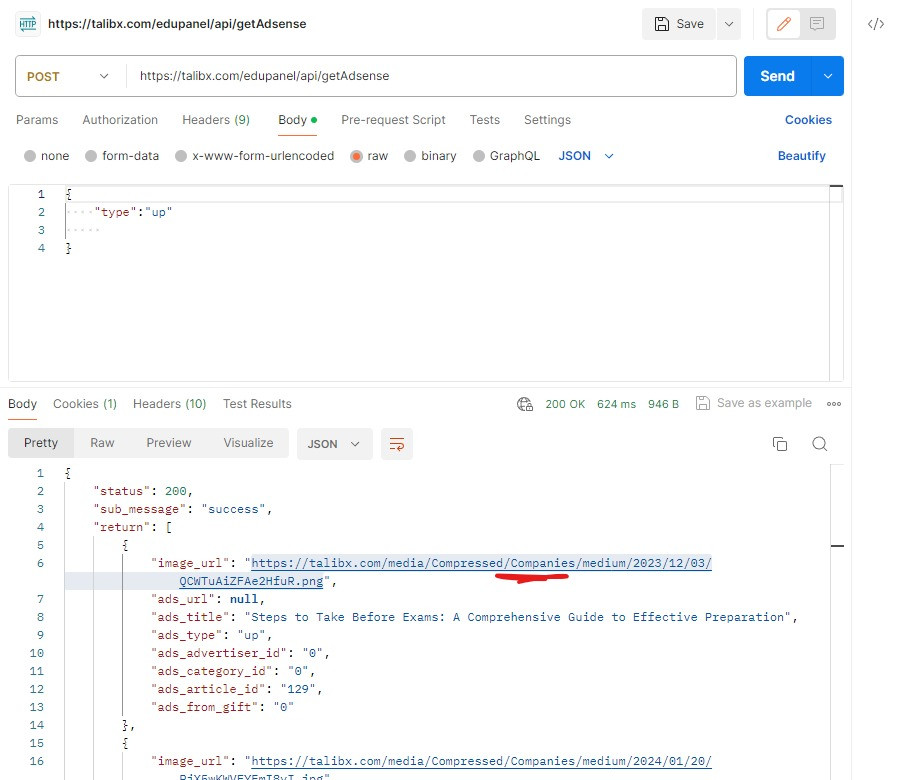900x780 pixels.
Task: Open the request body JSON format dropdown
Action: pyautogui.click(x=585, y=156)
